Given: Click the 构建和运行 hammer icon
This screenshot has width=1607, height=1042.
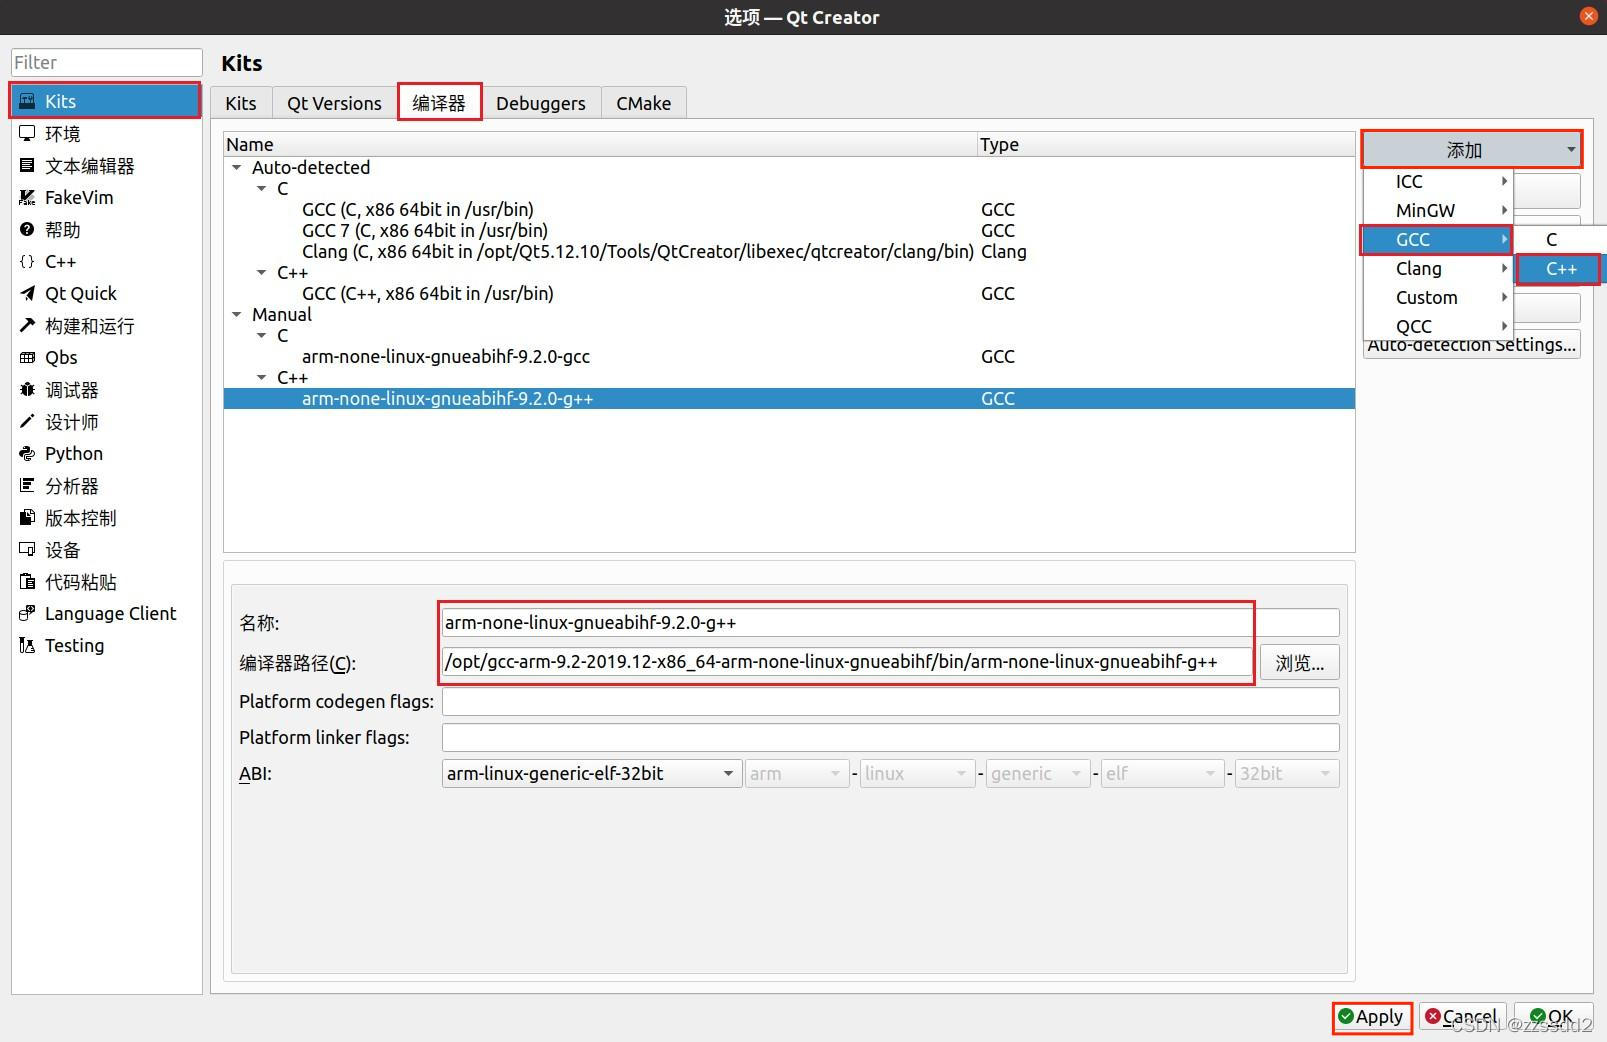Looking at the screenshot, I should [27, 325].
